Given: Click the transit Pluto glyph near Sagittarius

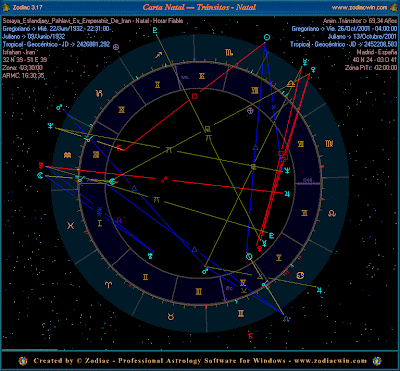Looking at the screenshot, I should click(x=155, y=30).
